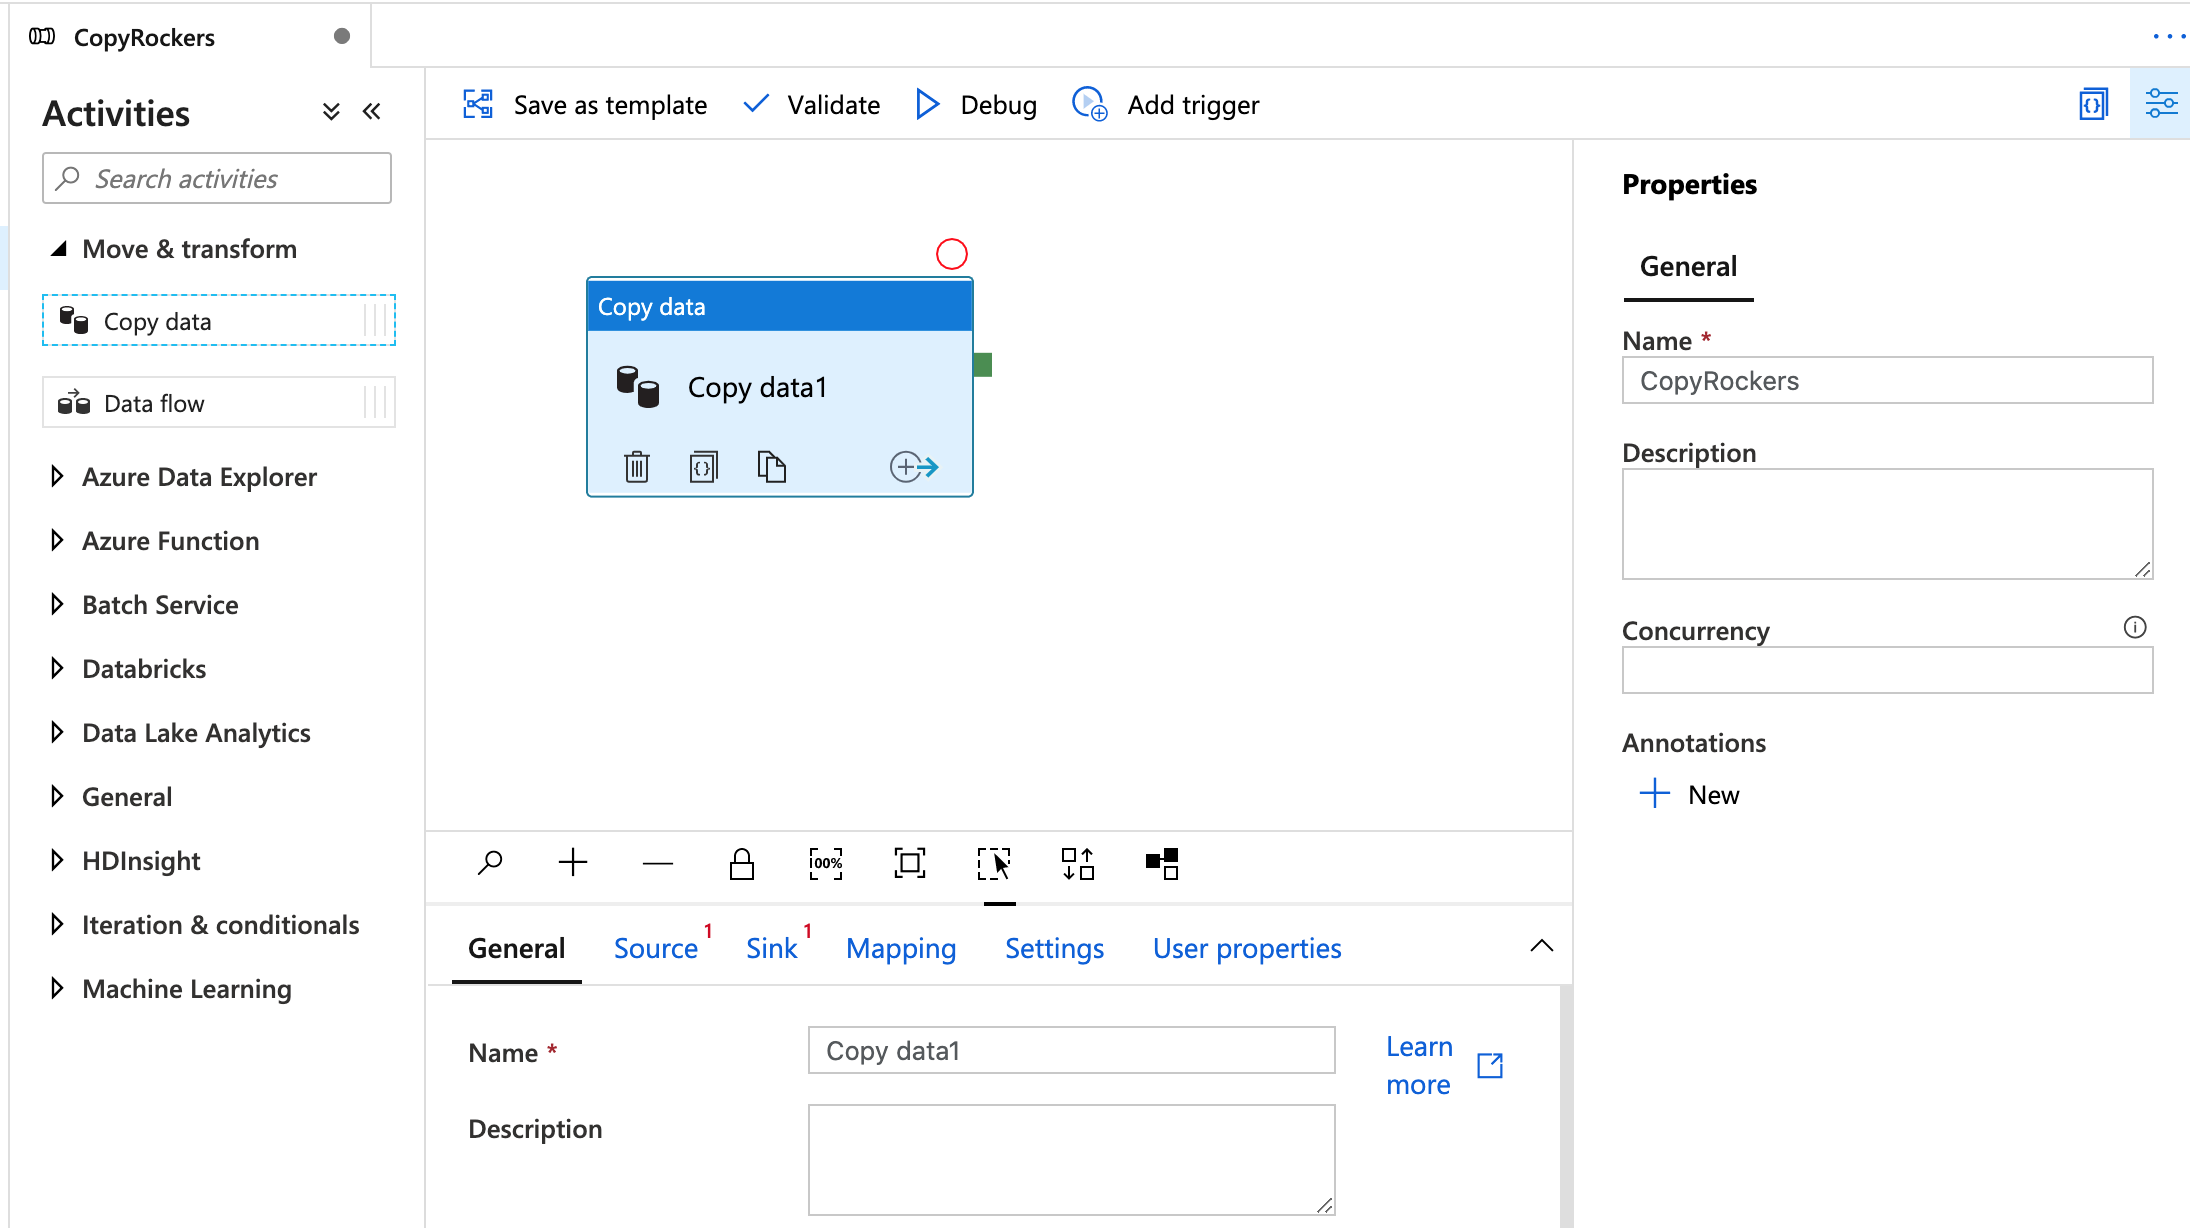Viewport: 2190px width, 1228px height.
Task: Open the pipeline code view icon
Action: 2093,104
